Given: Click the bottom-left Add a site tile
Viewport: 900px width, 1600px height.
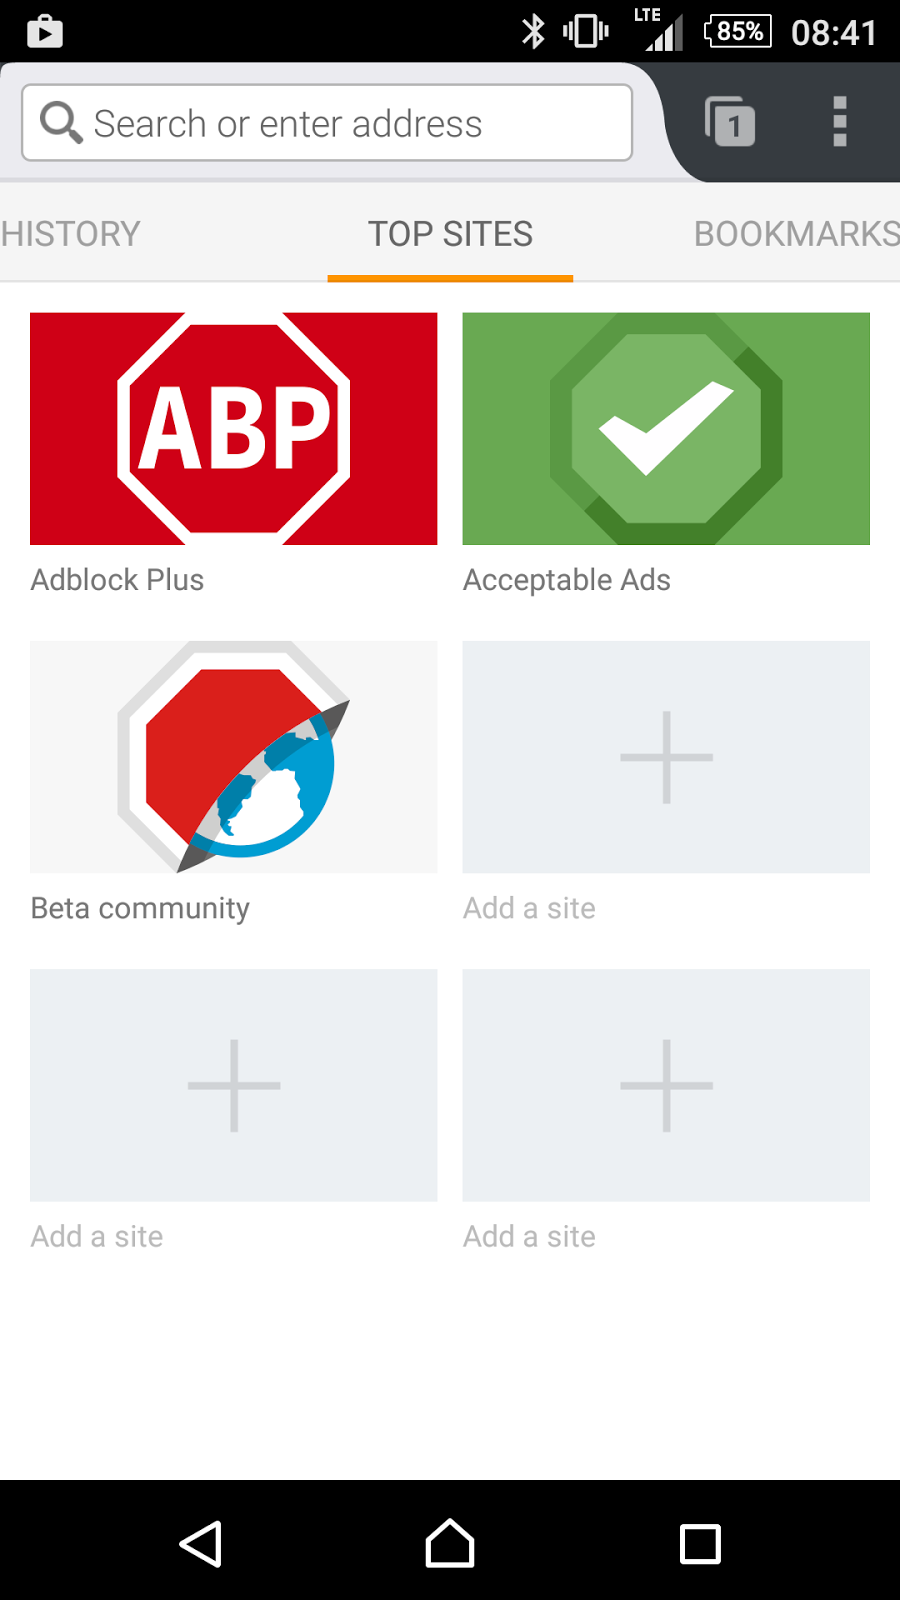Looking at the screenshot, I should [x=233, y=1085].
